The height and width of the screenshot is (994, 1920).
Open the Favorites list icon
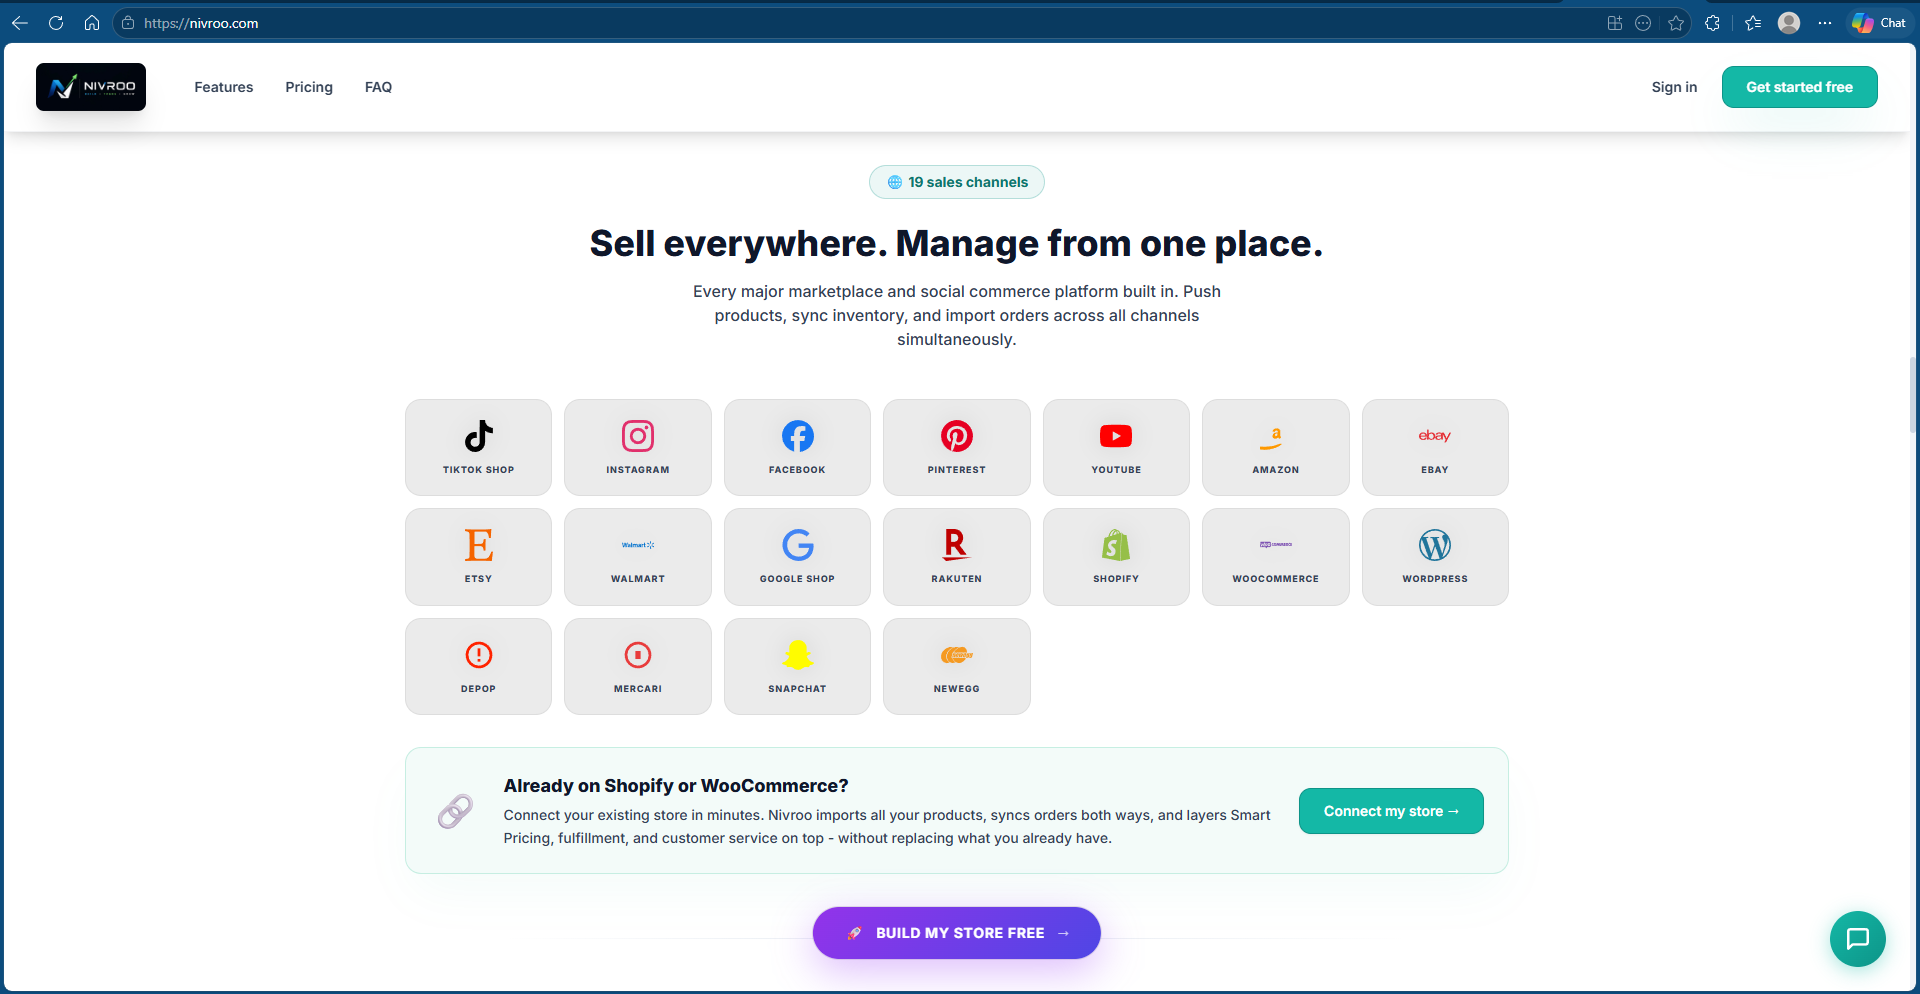coord(1753,23)
